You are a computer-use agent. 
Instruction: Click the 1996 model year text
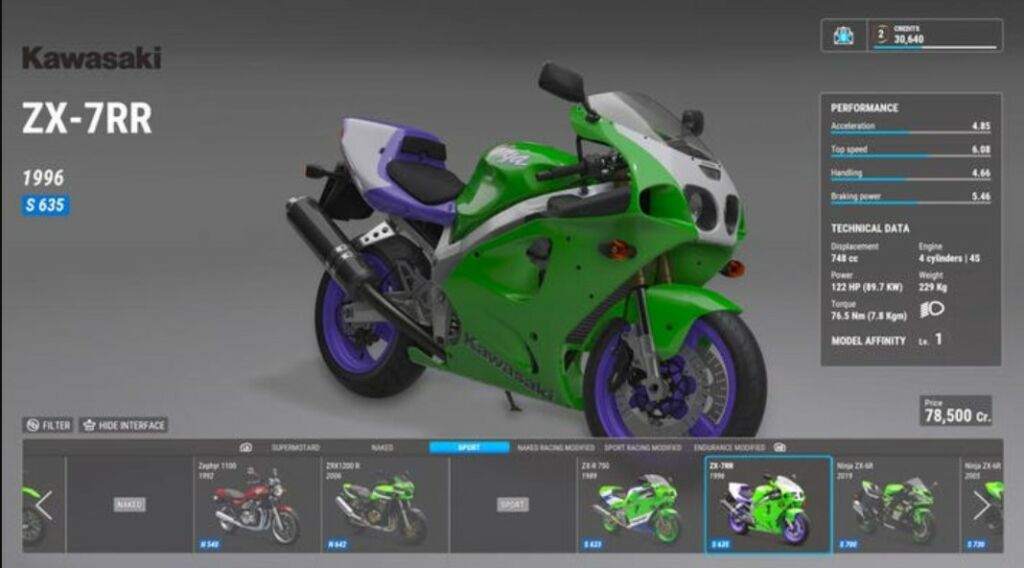[43, 178]
